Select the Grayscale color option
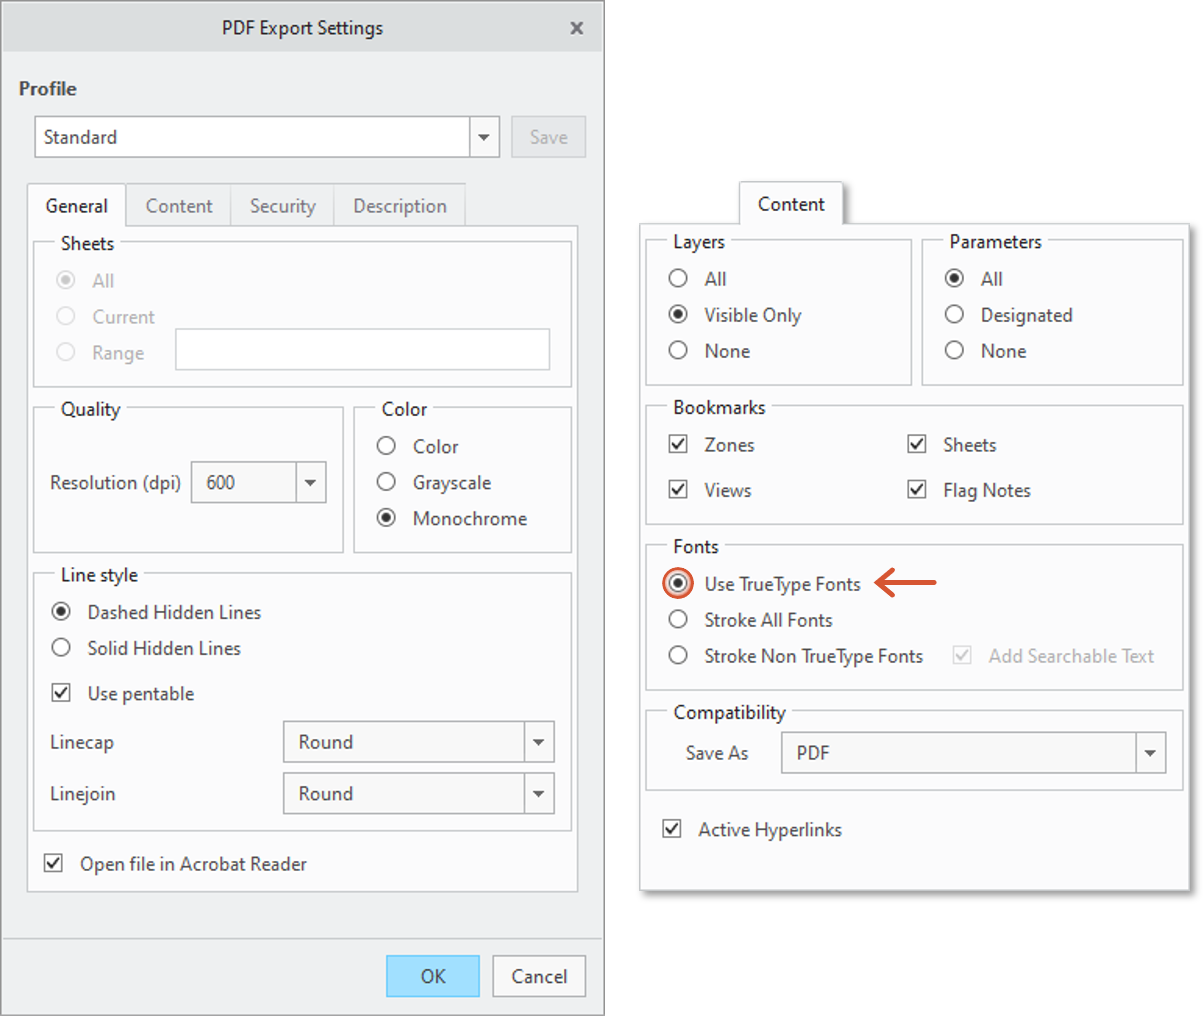The image size is (1203, 1016). click(x=387, y=483)
